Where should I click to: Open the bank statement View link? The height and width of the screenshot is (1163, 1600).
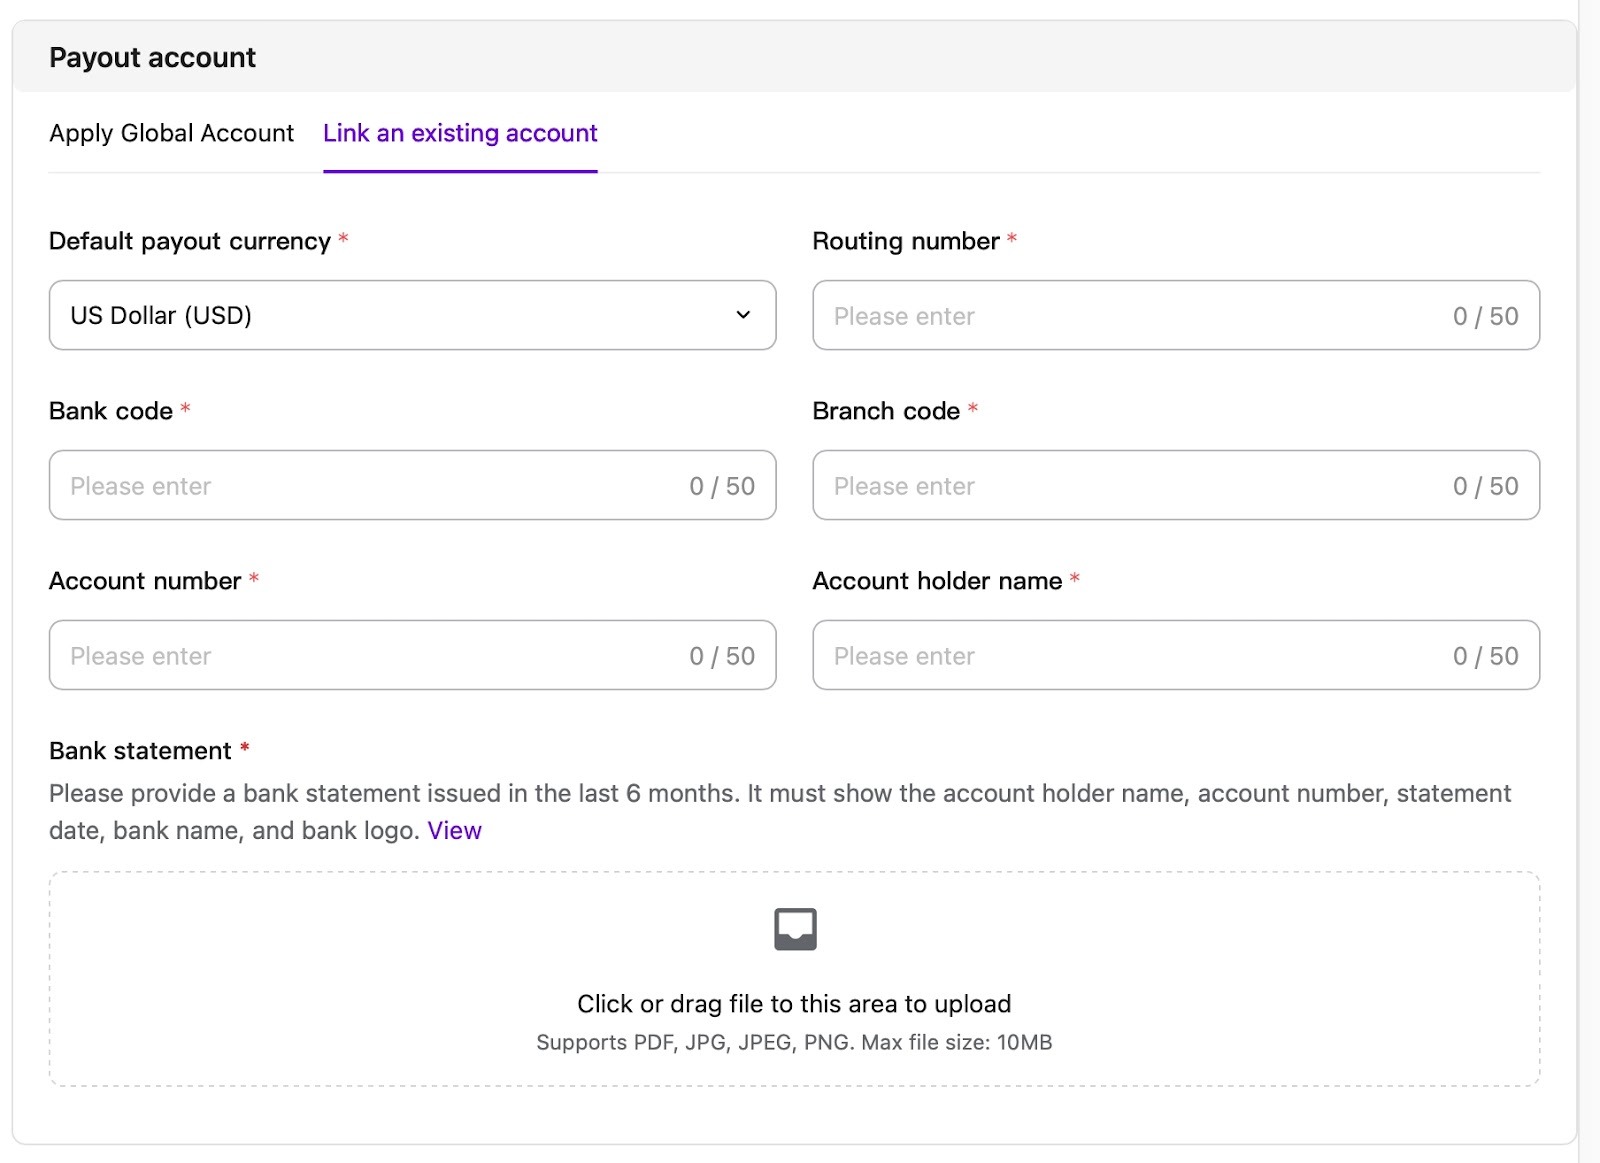454,831
